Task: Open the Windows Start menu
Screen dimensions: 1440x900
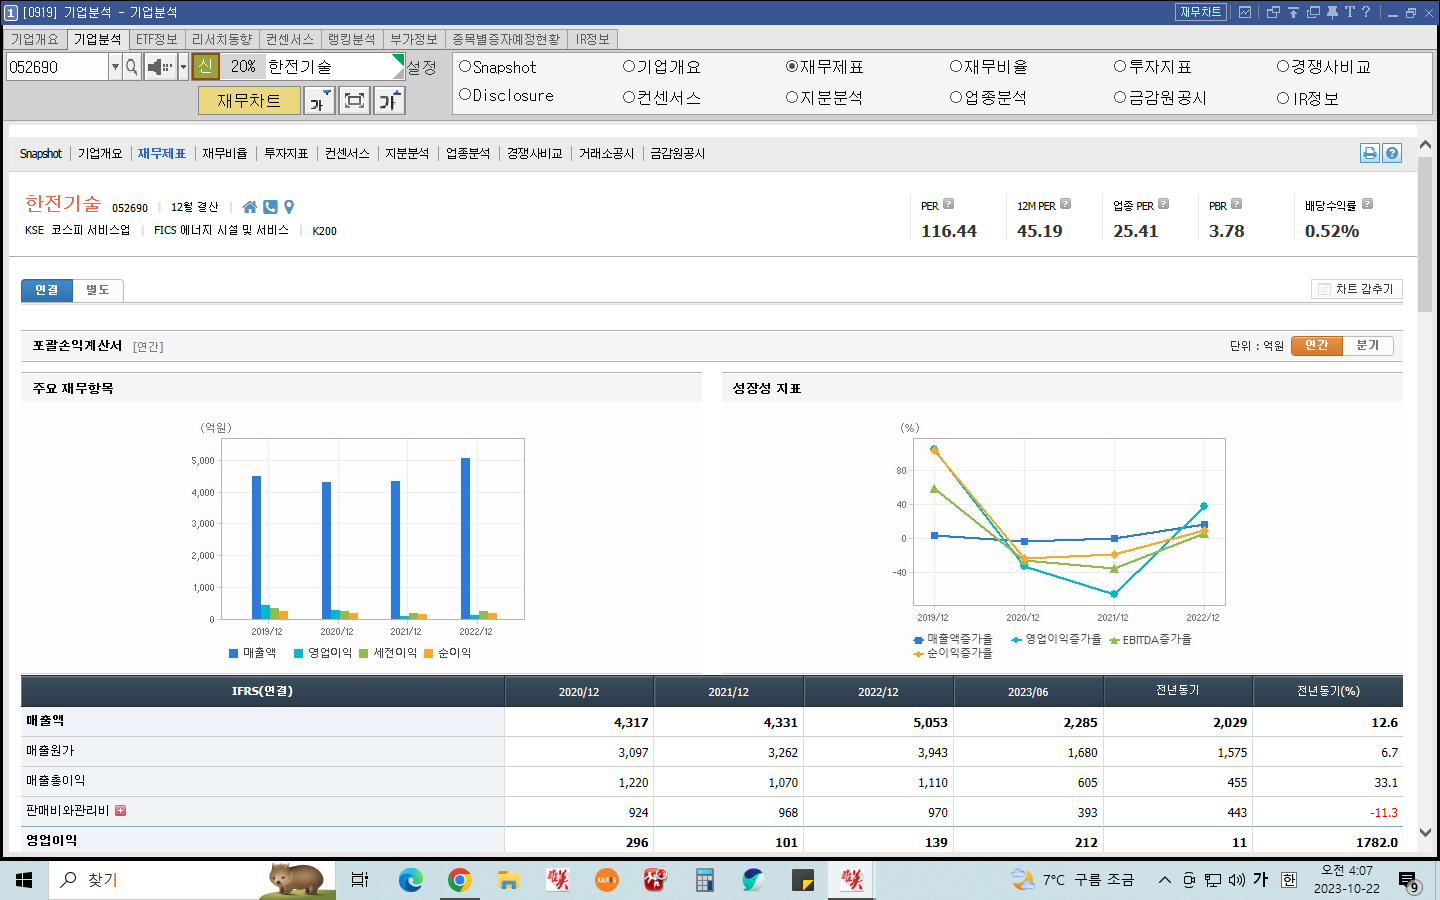Action: [x=24, y=880]
